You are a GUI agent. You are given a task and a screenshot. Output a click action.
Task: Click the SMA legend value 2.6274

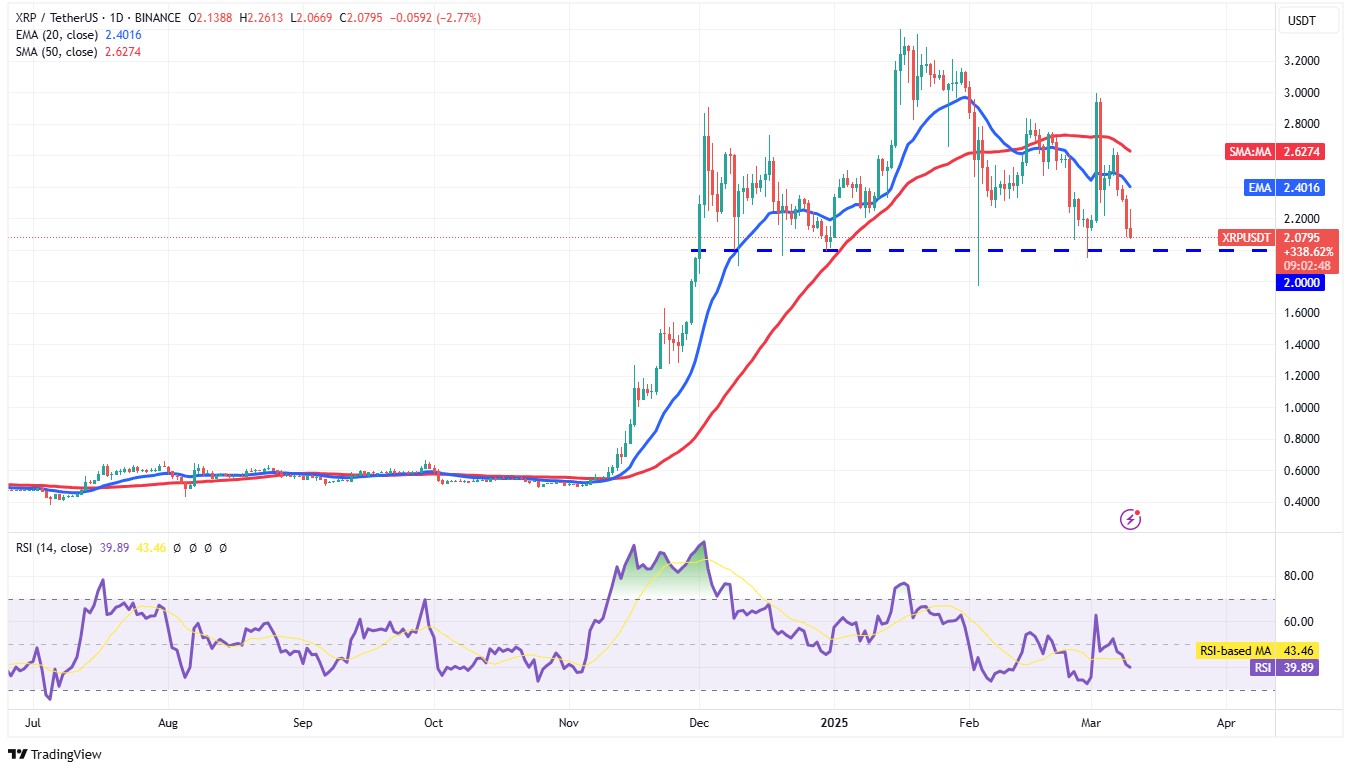coord(124,51)
